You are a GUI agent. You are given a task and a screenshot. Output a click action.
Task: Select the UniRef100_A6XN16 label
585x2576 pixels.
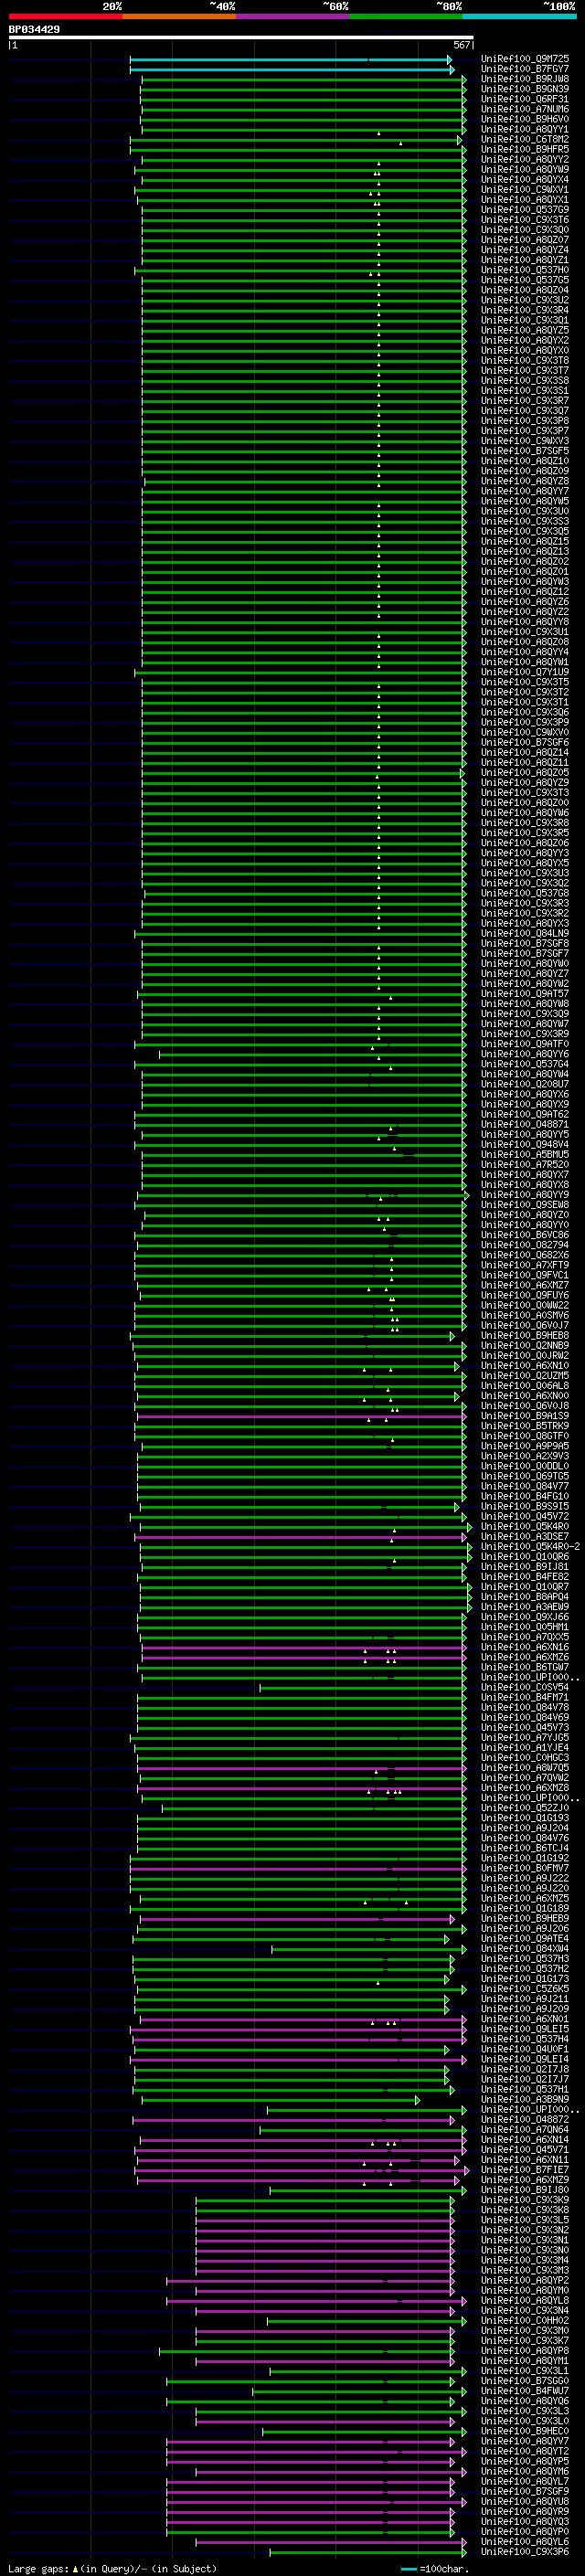[524, 1647]
